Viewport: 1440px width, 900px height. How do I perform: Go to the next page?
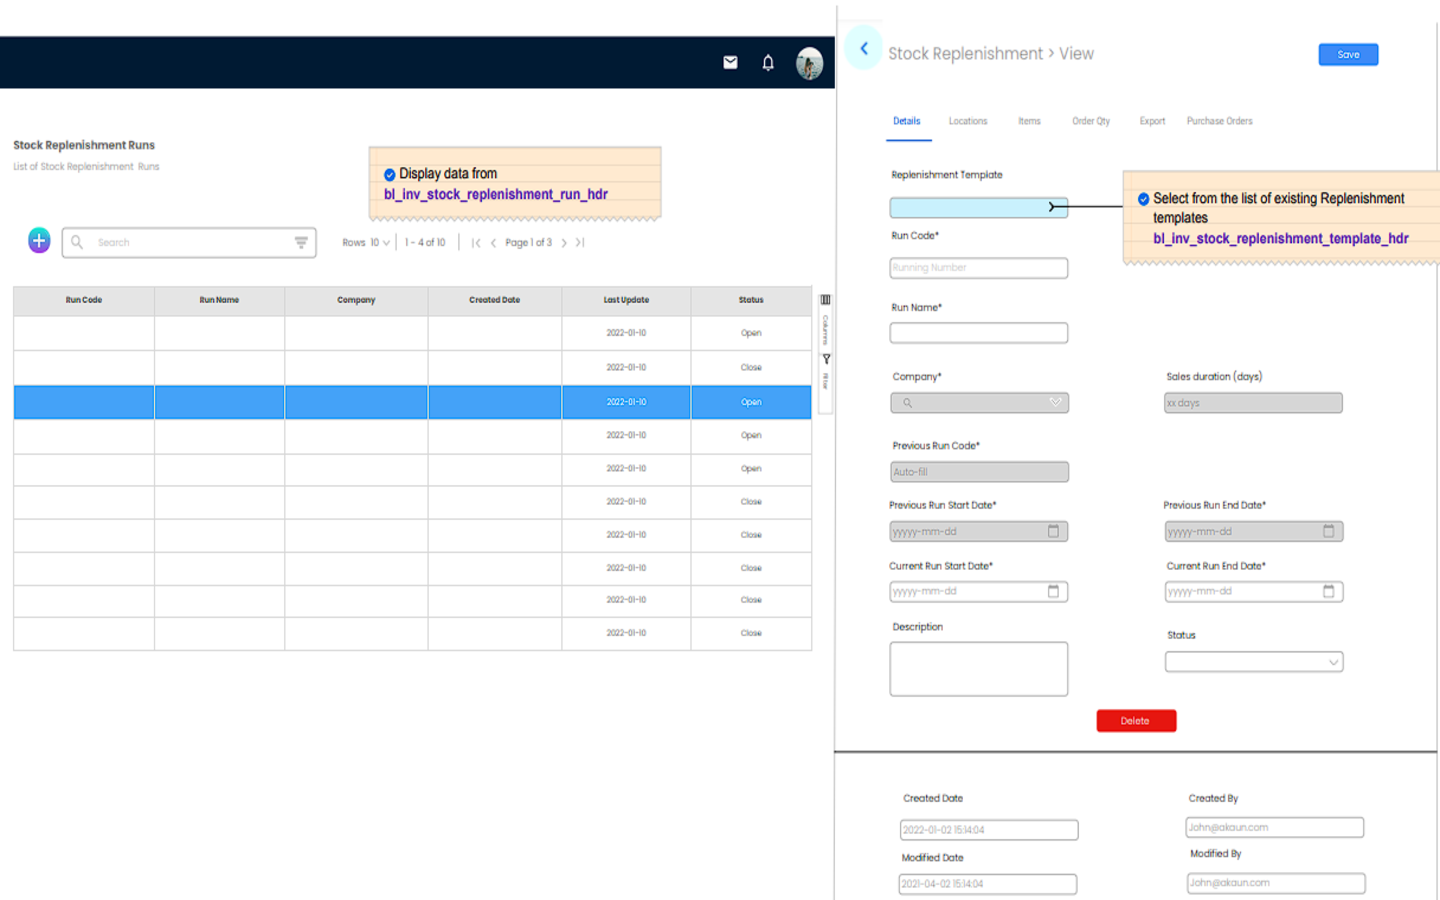pos(564,243)
